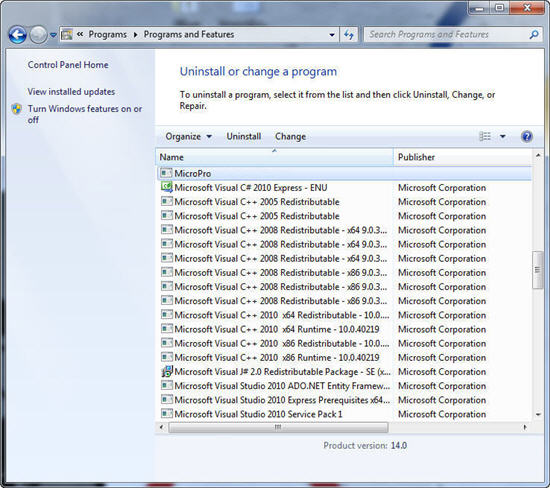Open the recent pages dropdown arrow
Image resolution: width=550 pixels, height=488 pixels.
pos(53,35)
